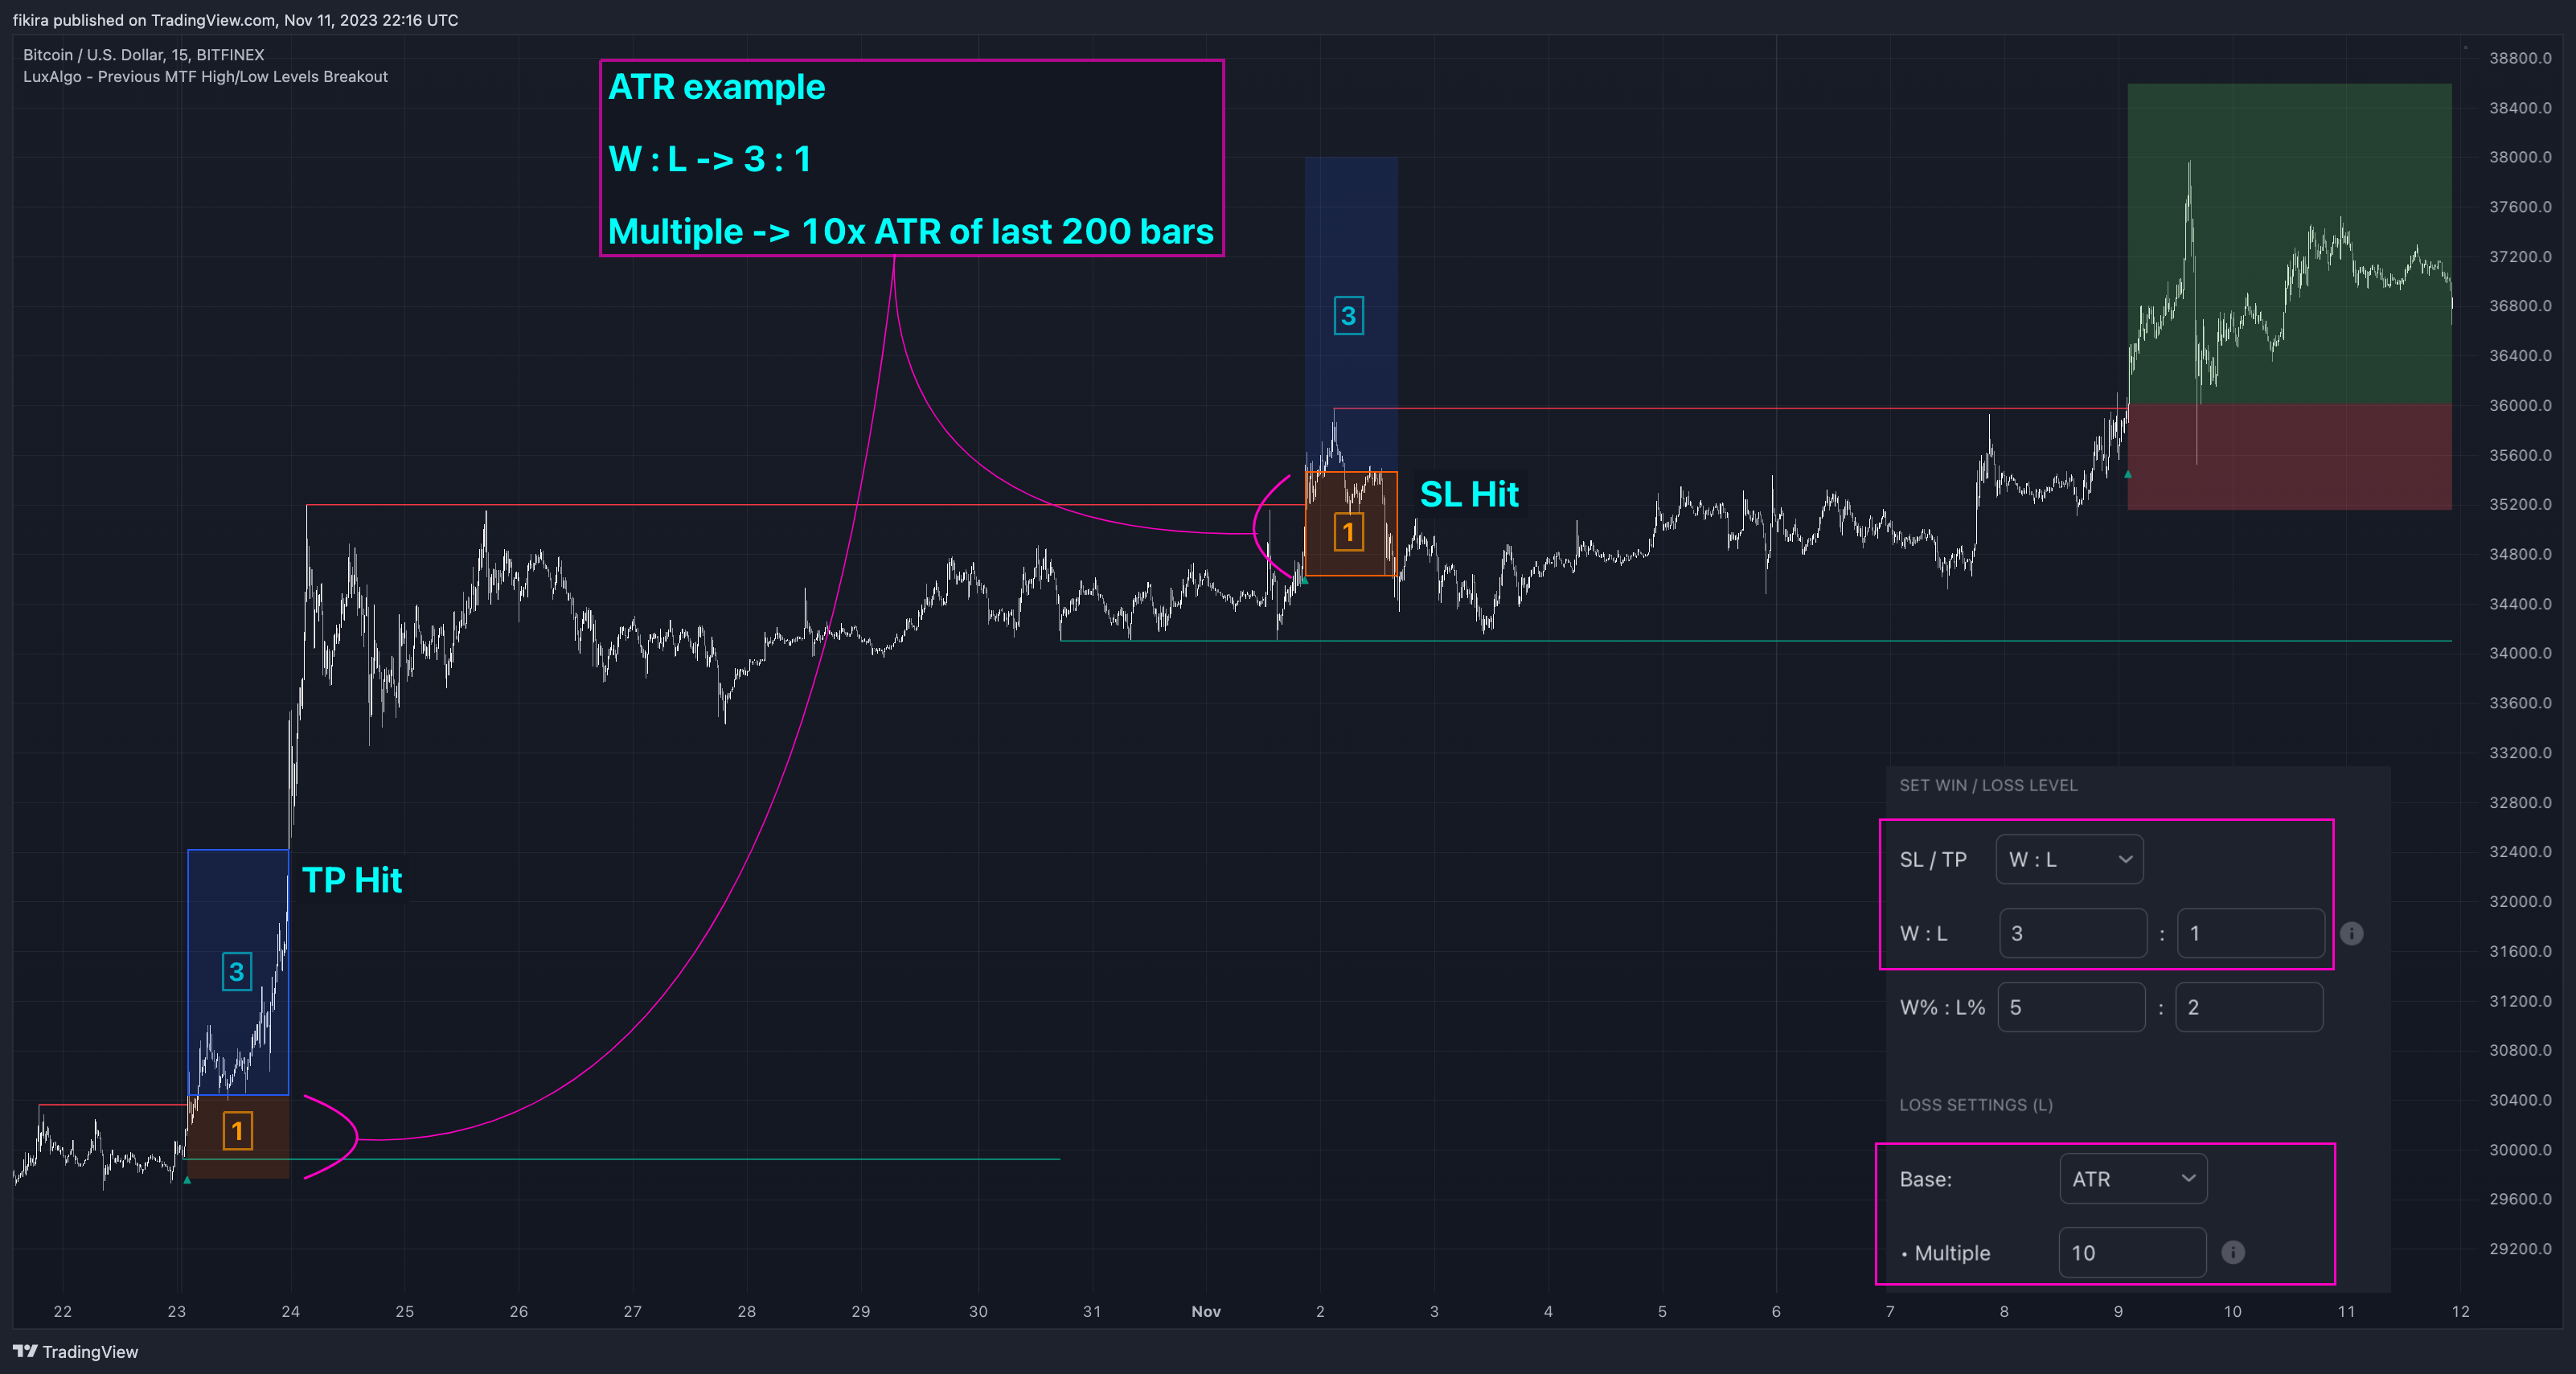Click the '12' date label on time axis
The width and height of the screenshot is (2576, 1374).
(2461, 1312)
